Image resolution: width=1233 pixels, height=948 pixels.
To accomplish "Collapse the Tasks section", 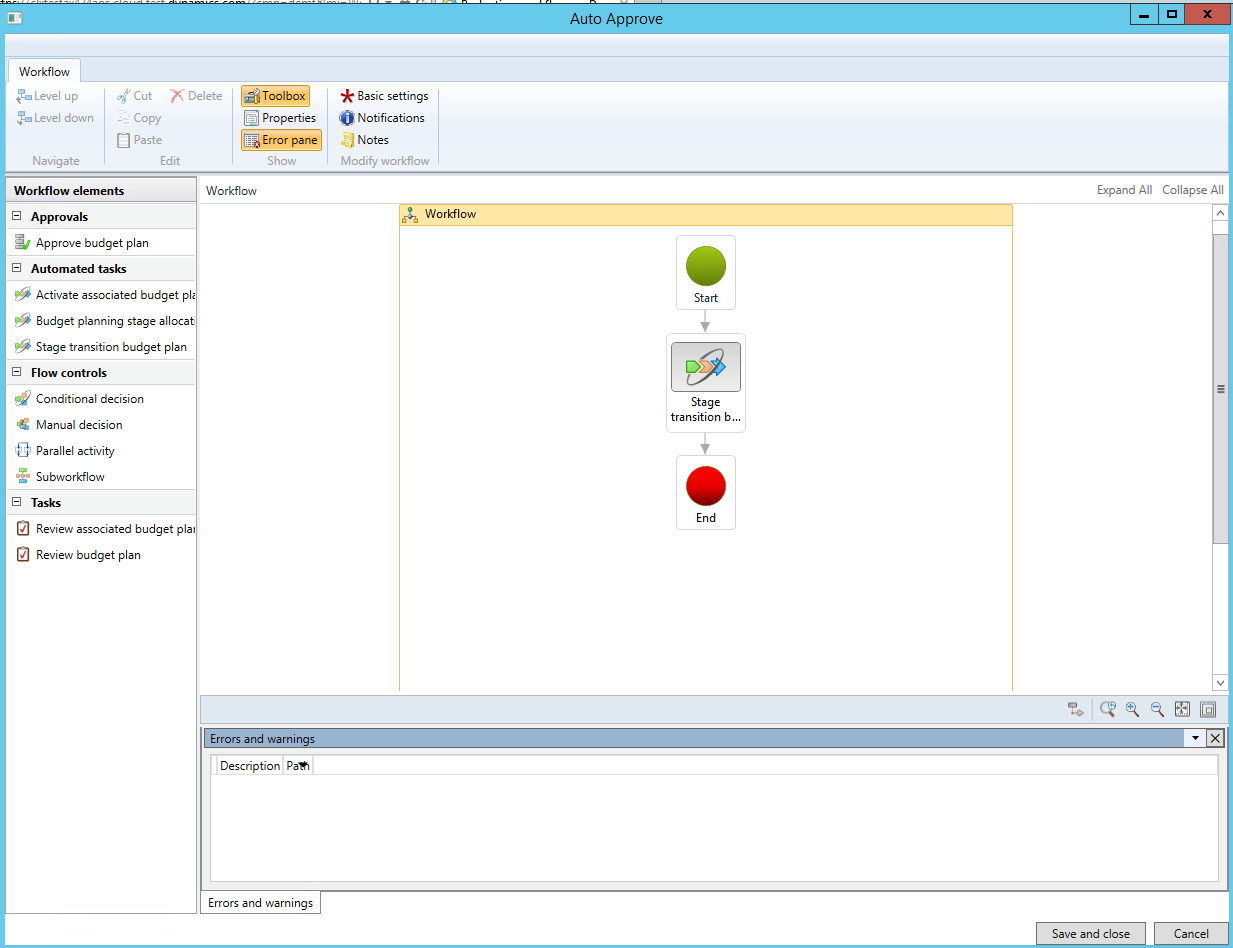I will tap(17, 503).
